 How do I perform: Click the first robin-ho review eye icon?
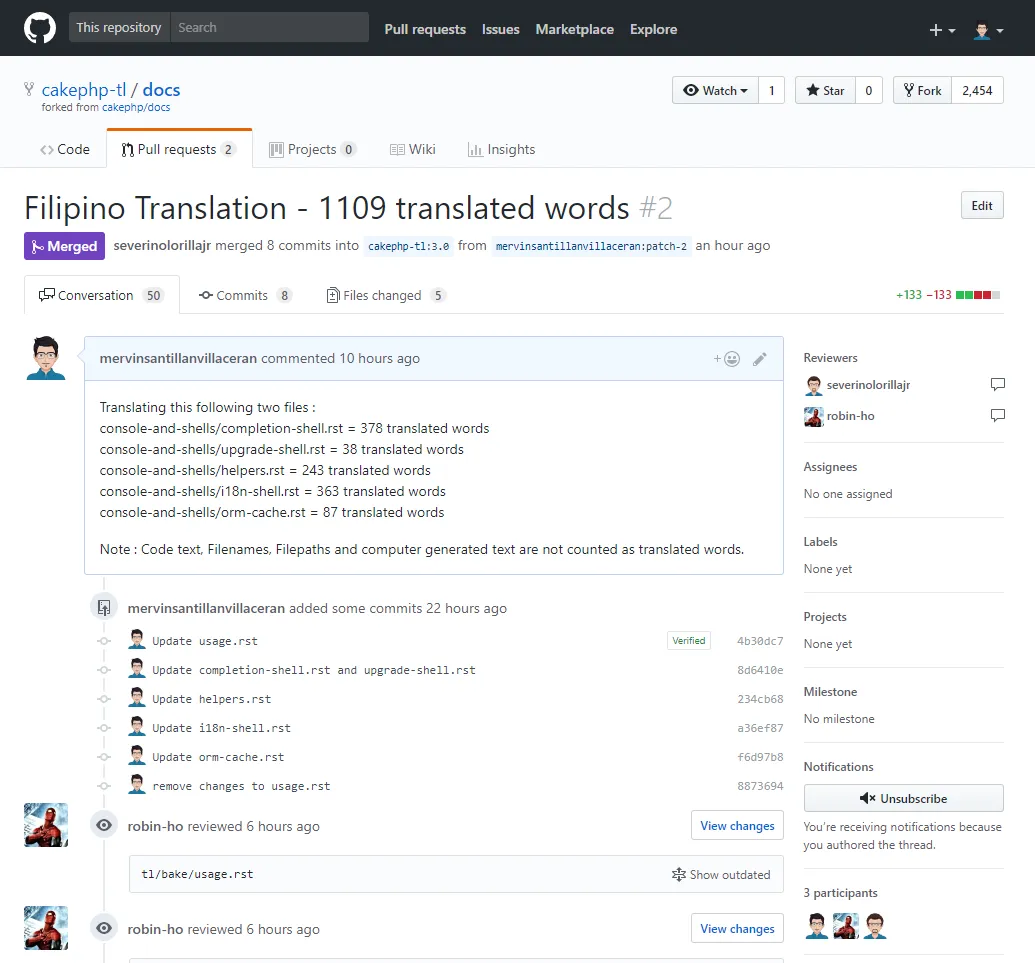104,826
